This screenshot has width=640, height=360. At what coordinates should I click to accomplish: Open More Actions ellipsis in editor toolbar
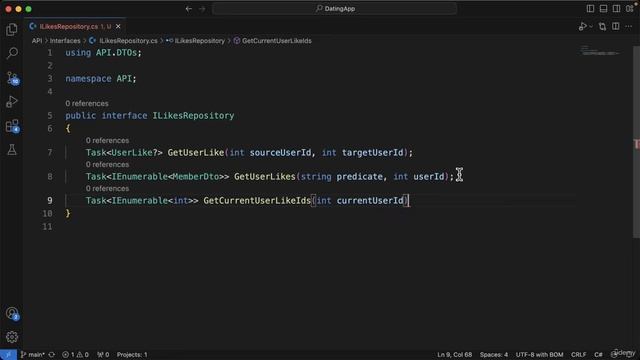pyautogui.click(x=629, y=27)
